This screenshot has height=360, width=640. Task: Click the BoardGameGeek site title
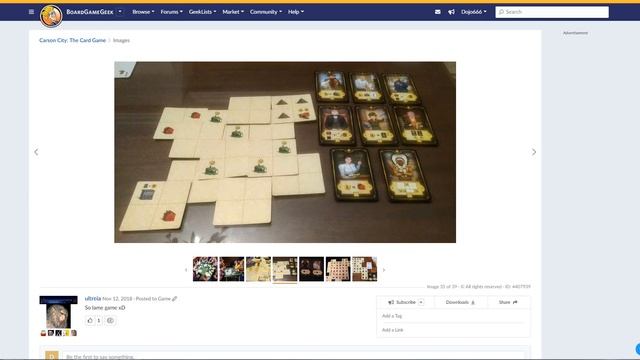(90, 12)
